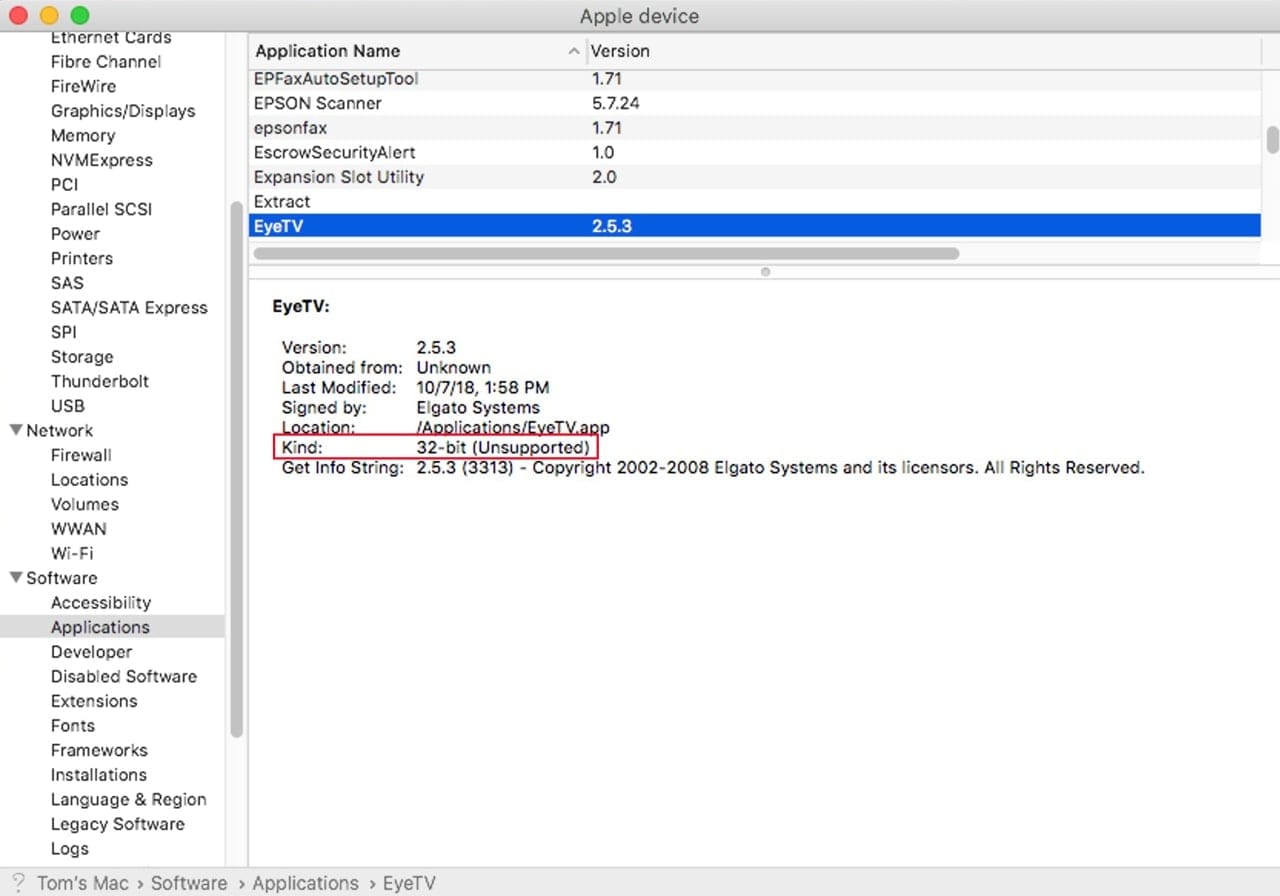Click Applications in the bottom path bar

[x=305, y=883]
